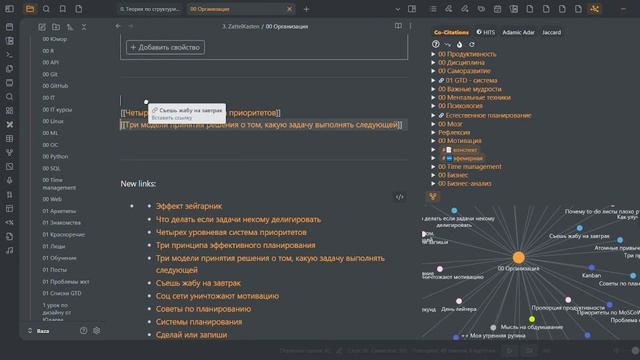The height and width of the screenshot is (360, 640).
Task: Open the search pane magnifier icon
Action: (46, 9)
